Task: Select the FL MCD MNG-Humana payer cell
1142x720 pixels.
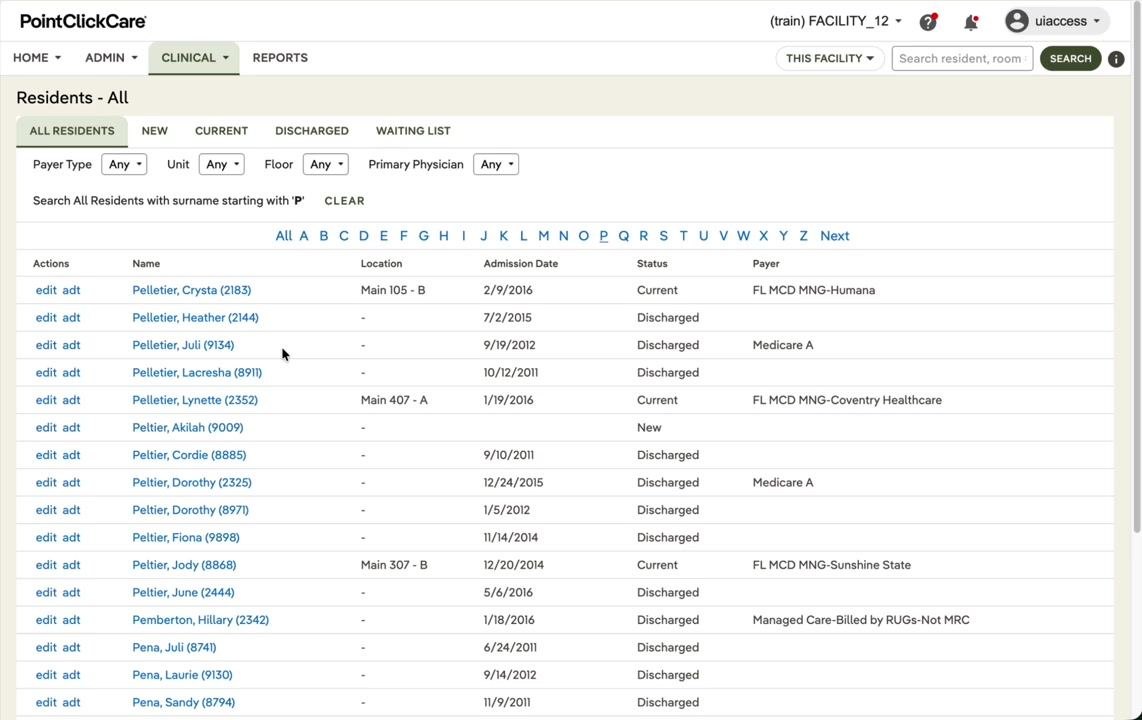Action: pos(814,290)
